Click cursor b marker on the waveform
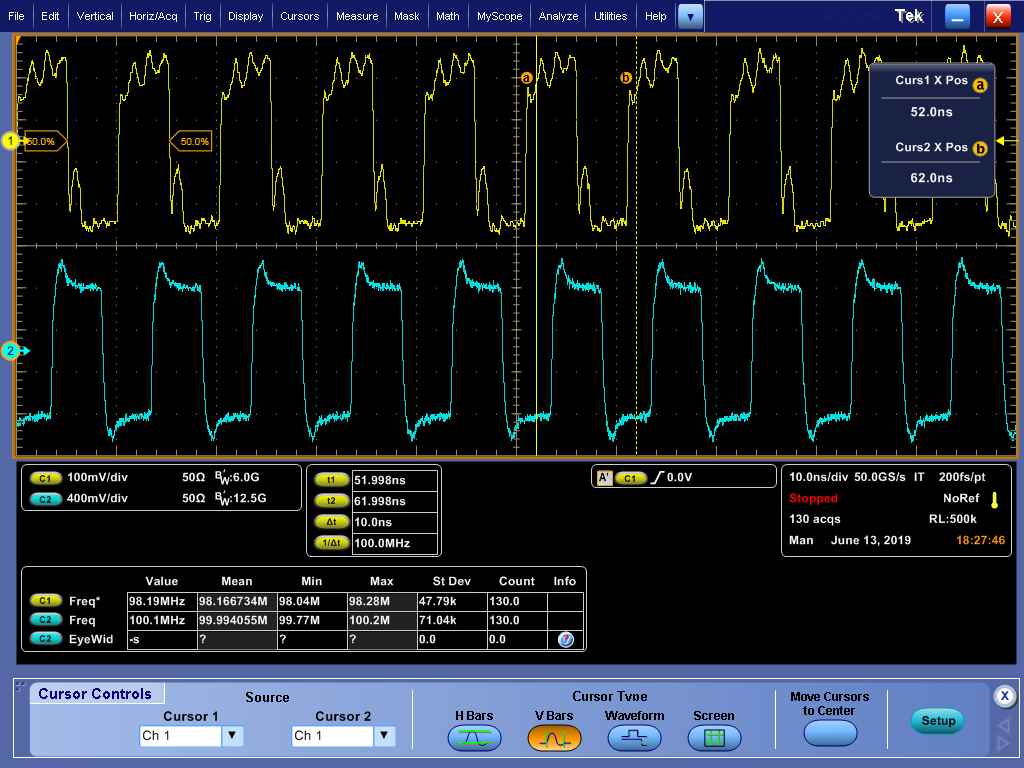Viewport: 1024px width, 768px height. 626,78
